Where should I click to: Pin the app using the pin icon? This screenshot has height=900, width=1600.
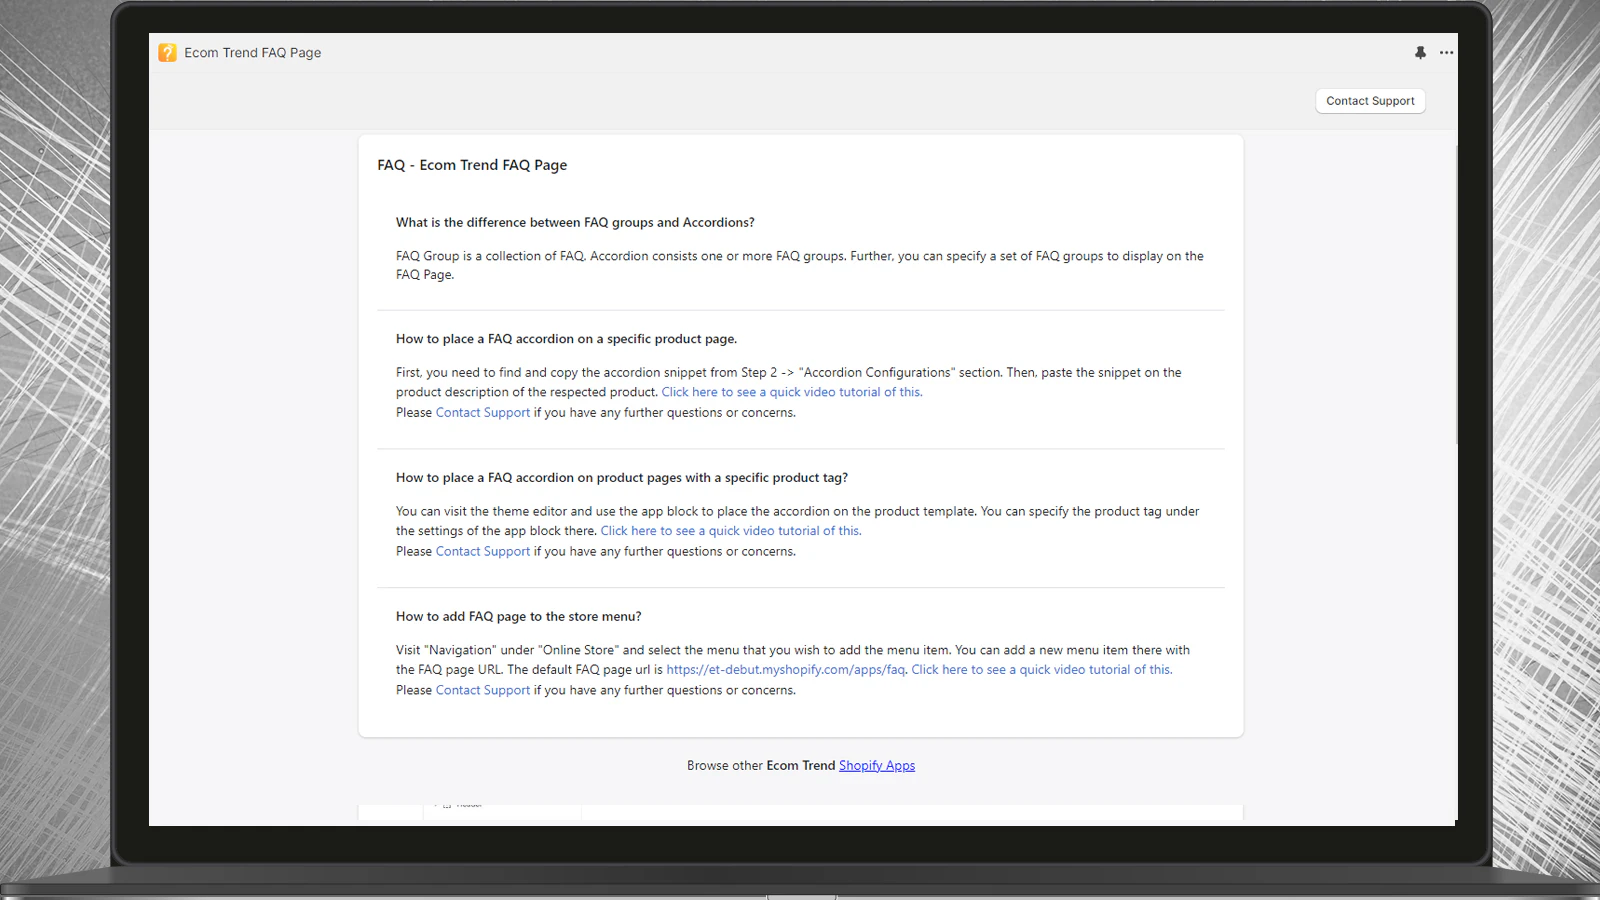1420,52
